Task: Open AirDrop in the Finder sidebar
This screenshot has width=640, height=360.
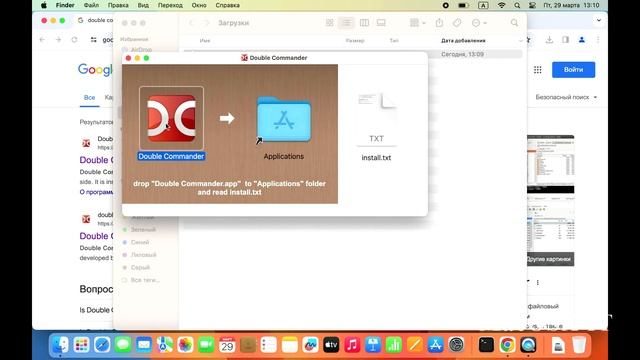Action: coord(141,49)
